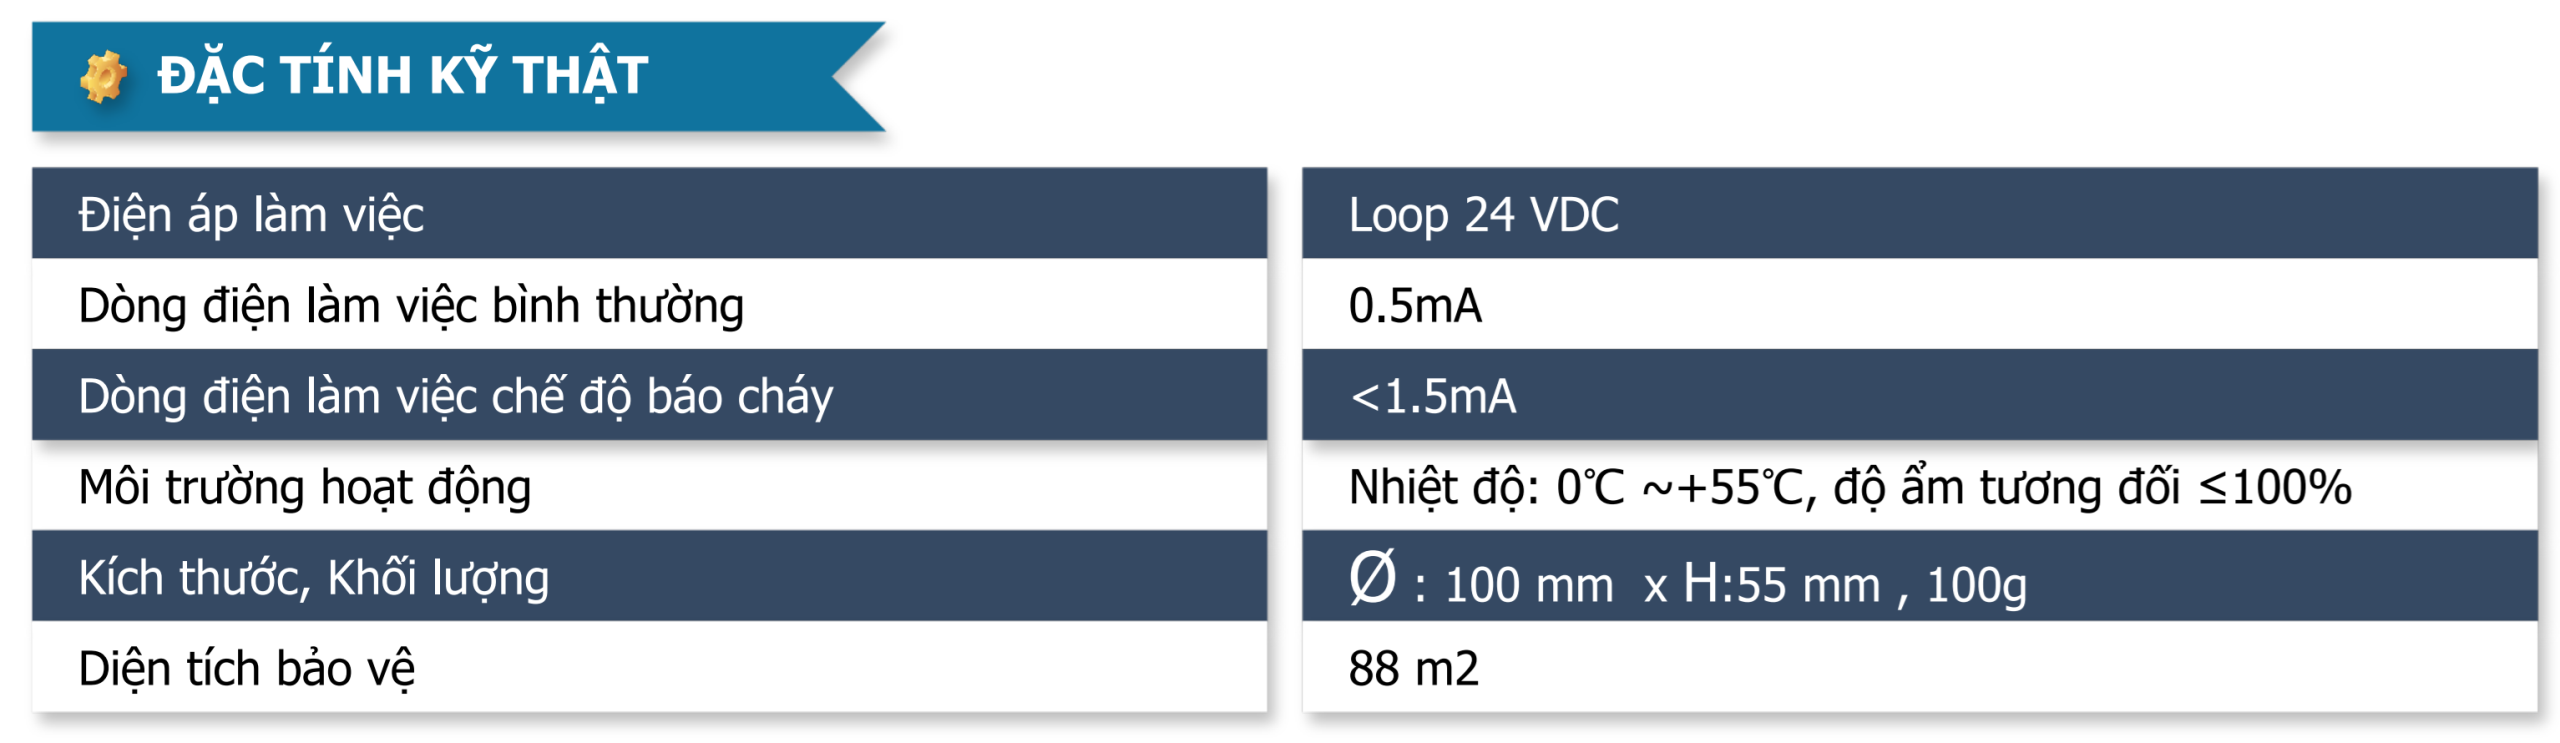
Task: Select the Môi trường hoạt động label
Action: [x=305, y=487]
